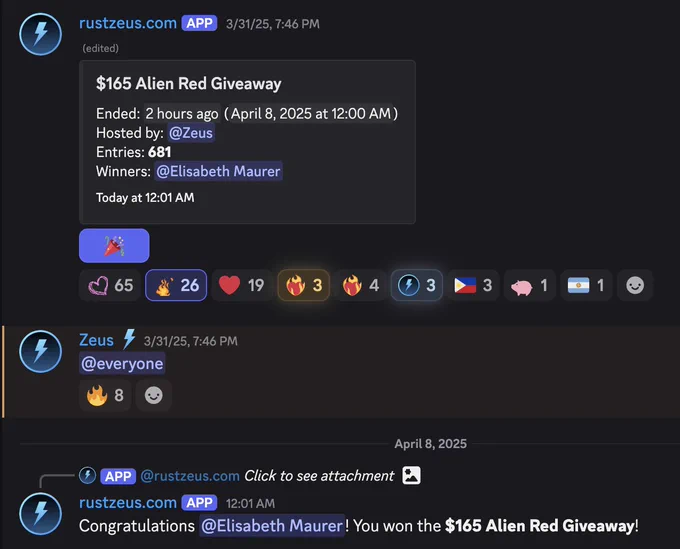The height and width of the screenshot is (549, 680).
Task: Add reaction to Zeus @everyone message
Action: (x=154, y=395)
